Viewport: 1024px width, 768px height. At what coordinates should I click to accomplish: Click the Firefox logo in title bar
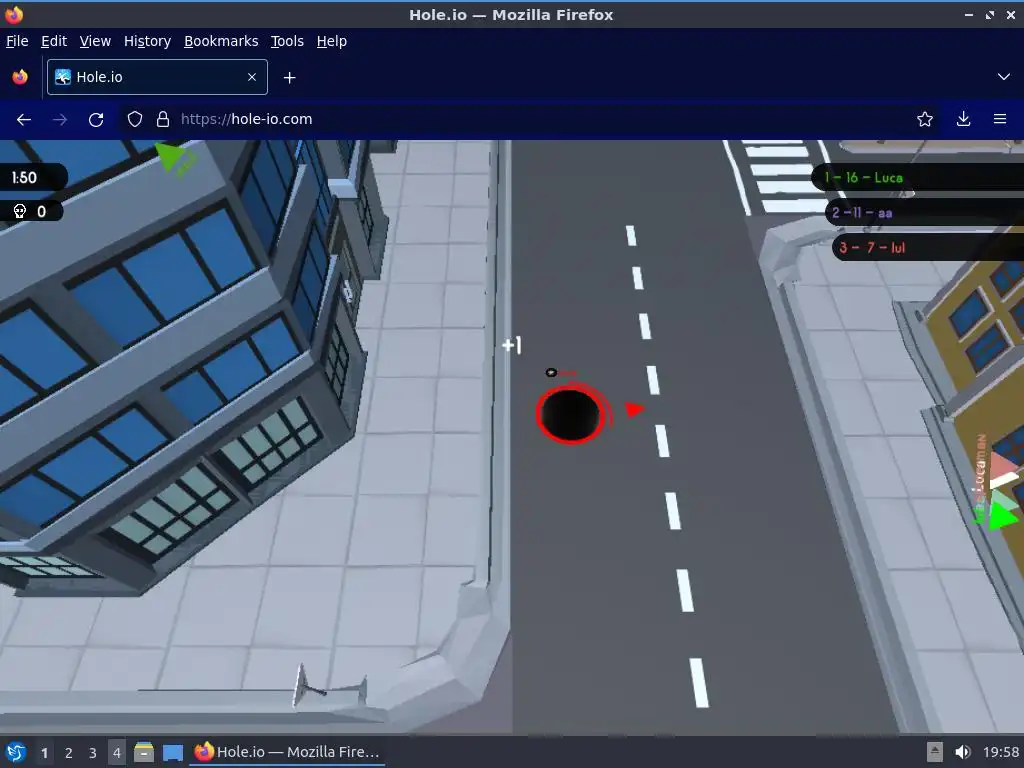coord(14,14)
